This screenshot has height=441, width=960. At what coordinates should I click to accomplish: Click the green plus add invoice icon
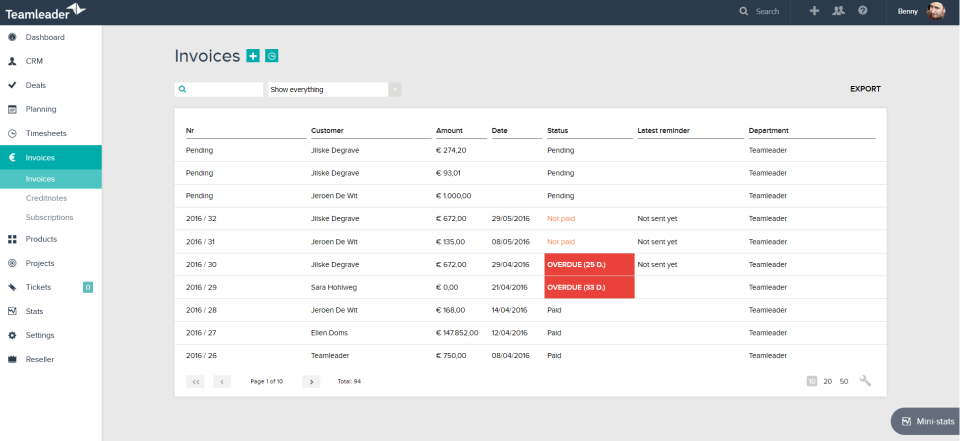point(253,56)
